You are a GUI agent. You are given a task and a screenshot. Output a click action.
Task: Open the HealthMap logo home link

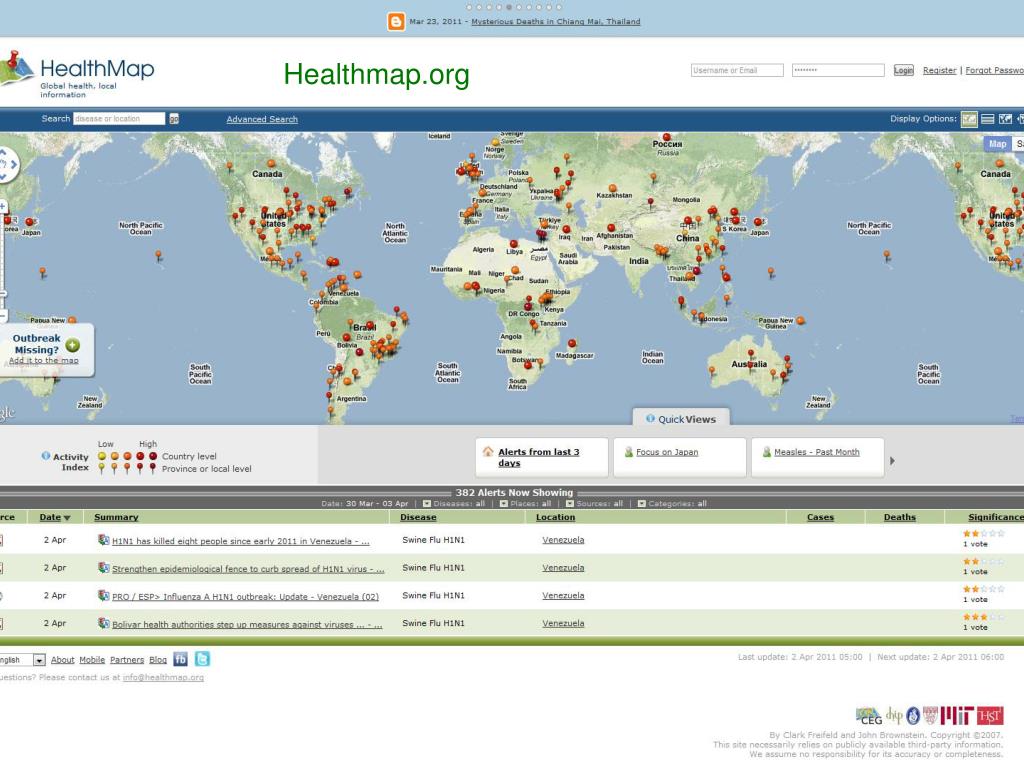click(x=77, y=74)
